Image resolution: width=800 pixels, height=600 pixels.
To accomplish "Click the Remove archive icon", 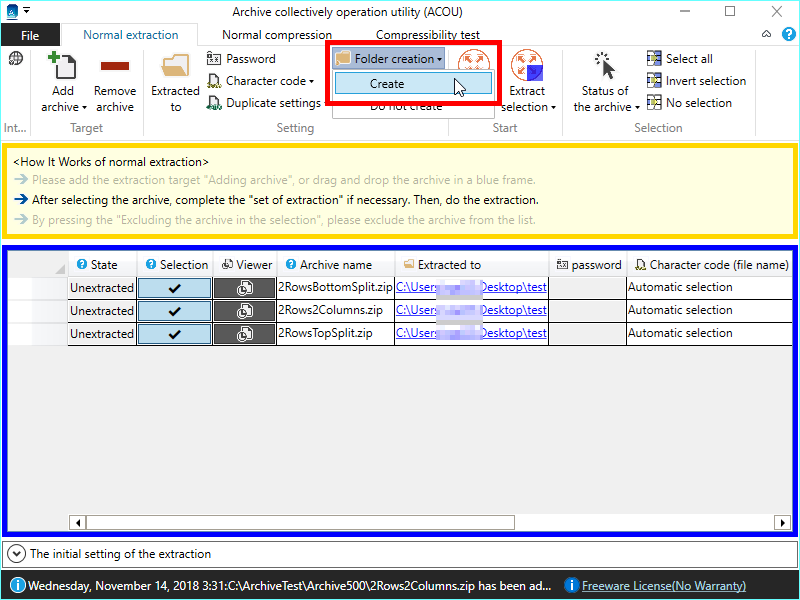I will tap(115, 68).
